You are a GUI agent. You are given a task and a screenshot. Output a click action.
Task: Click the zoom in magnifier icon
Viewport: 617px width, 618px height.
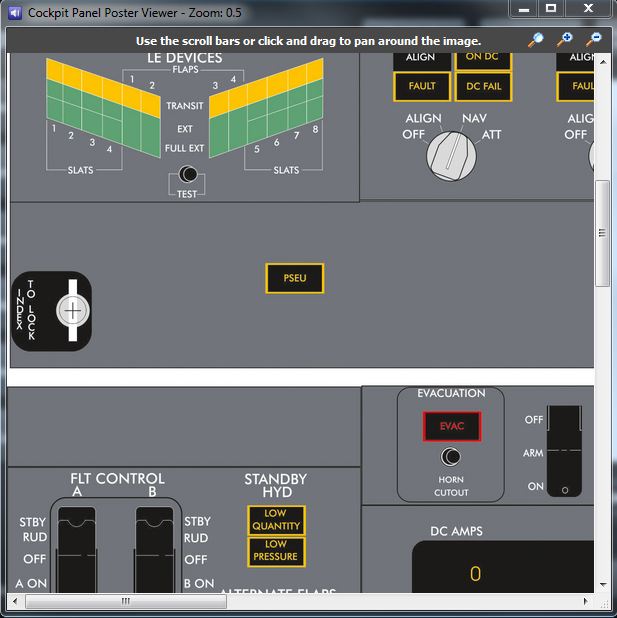coord(565,40)
